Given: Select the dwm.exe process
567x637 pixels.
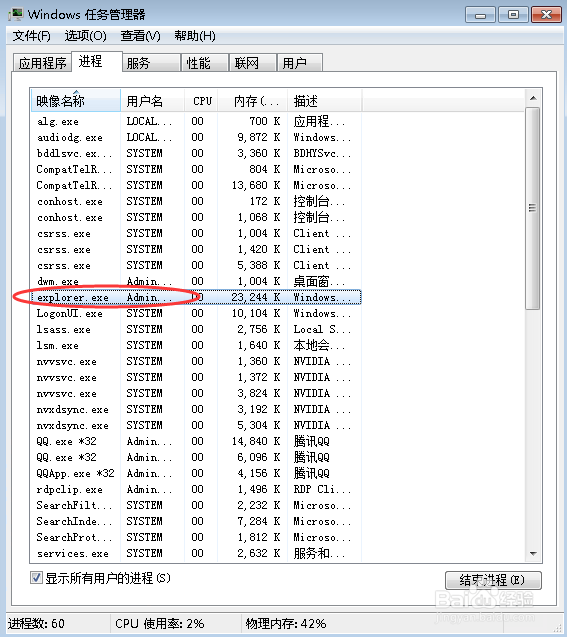Looking at the screenshot, I should click(x=196, y=281).
